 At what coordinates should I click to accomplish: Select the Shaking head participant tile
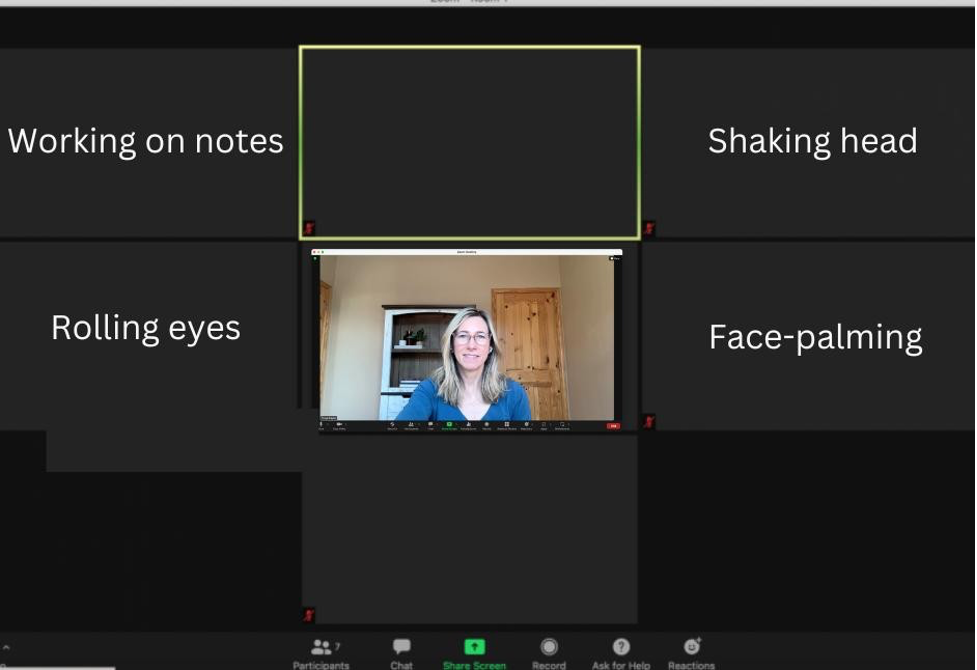[x=808, y=143]
